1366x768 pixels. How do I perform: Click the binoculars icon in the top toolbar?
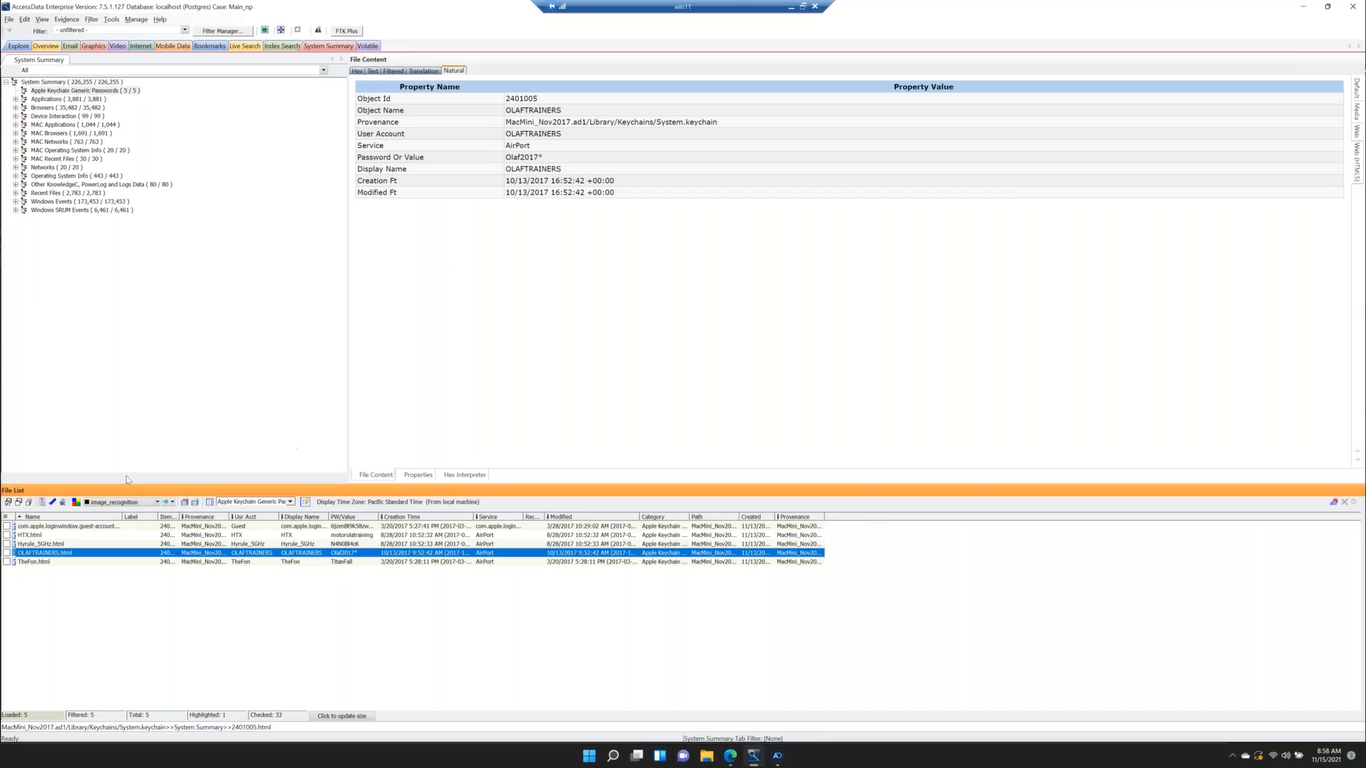318,30
